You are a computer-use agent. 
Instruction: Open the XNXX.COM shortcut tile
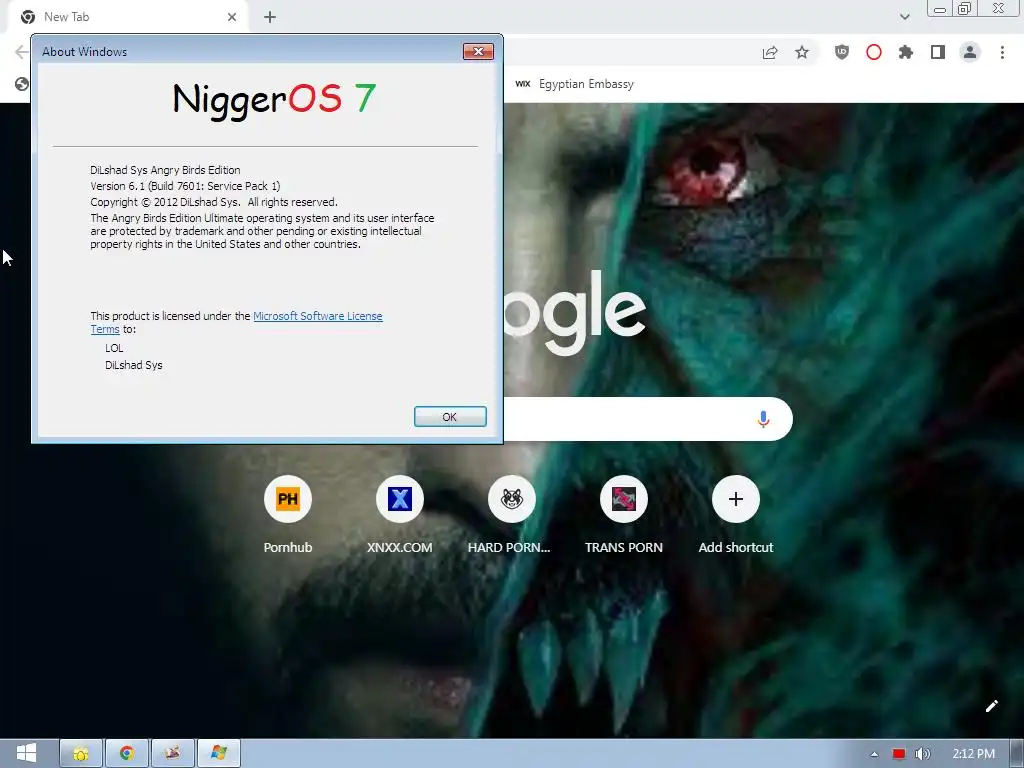[x=400, y=515]
